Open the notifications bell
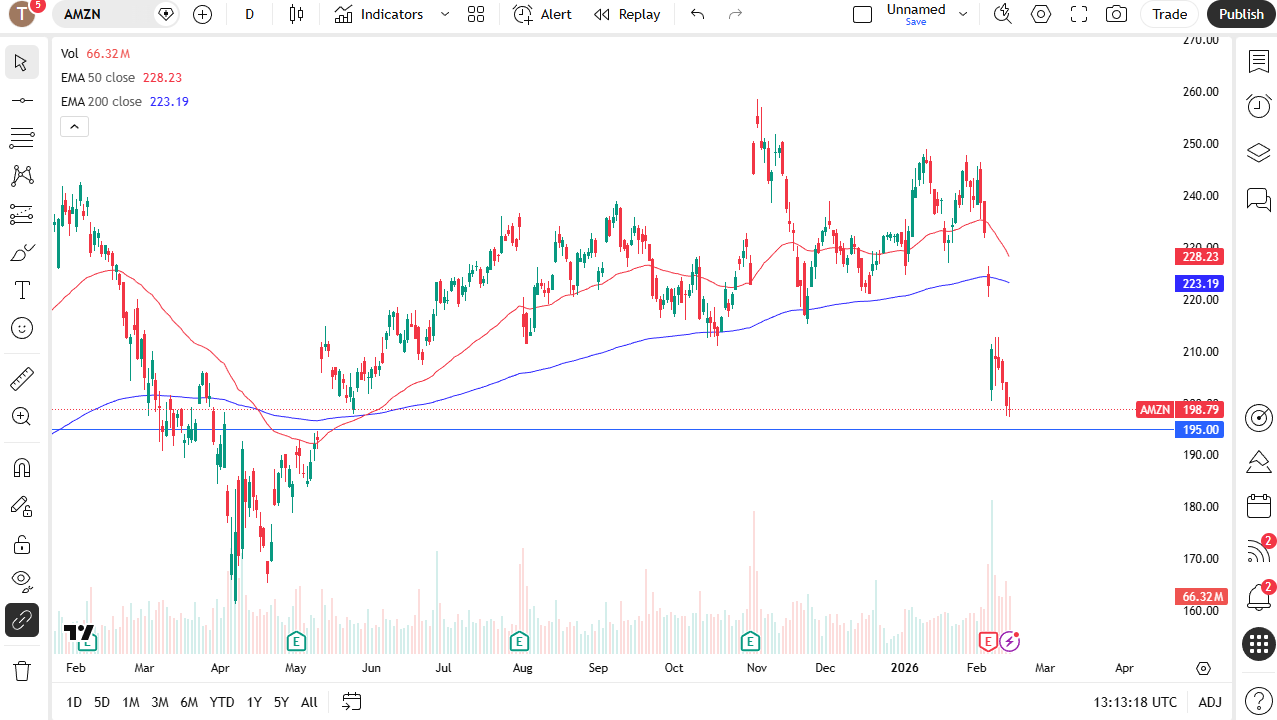The height and width of the screenshot is (720, 1277). [1258, 598]
